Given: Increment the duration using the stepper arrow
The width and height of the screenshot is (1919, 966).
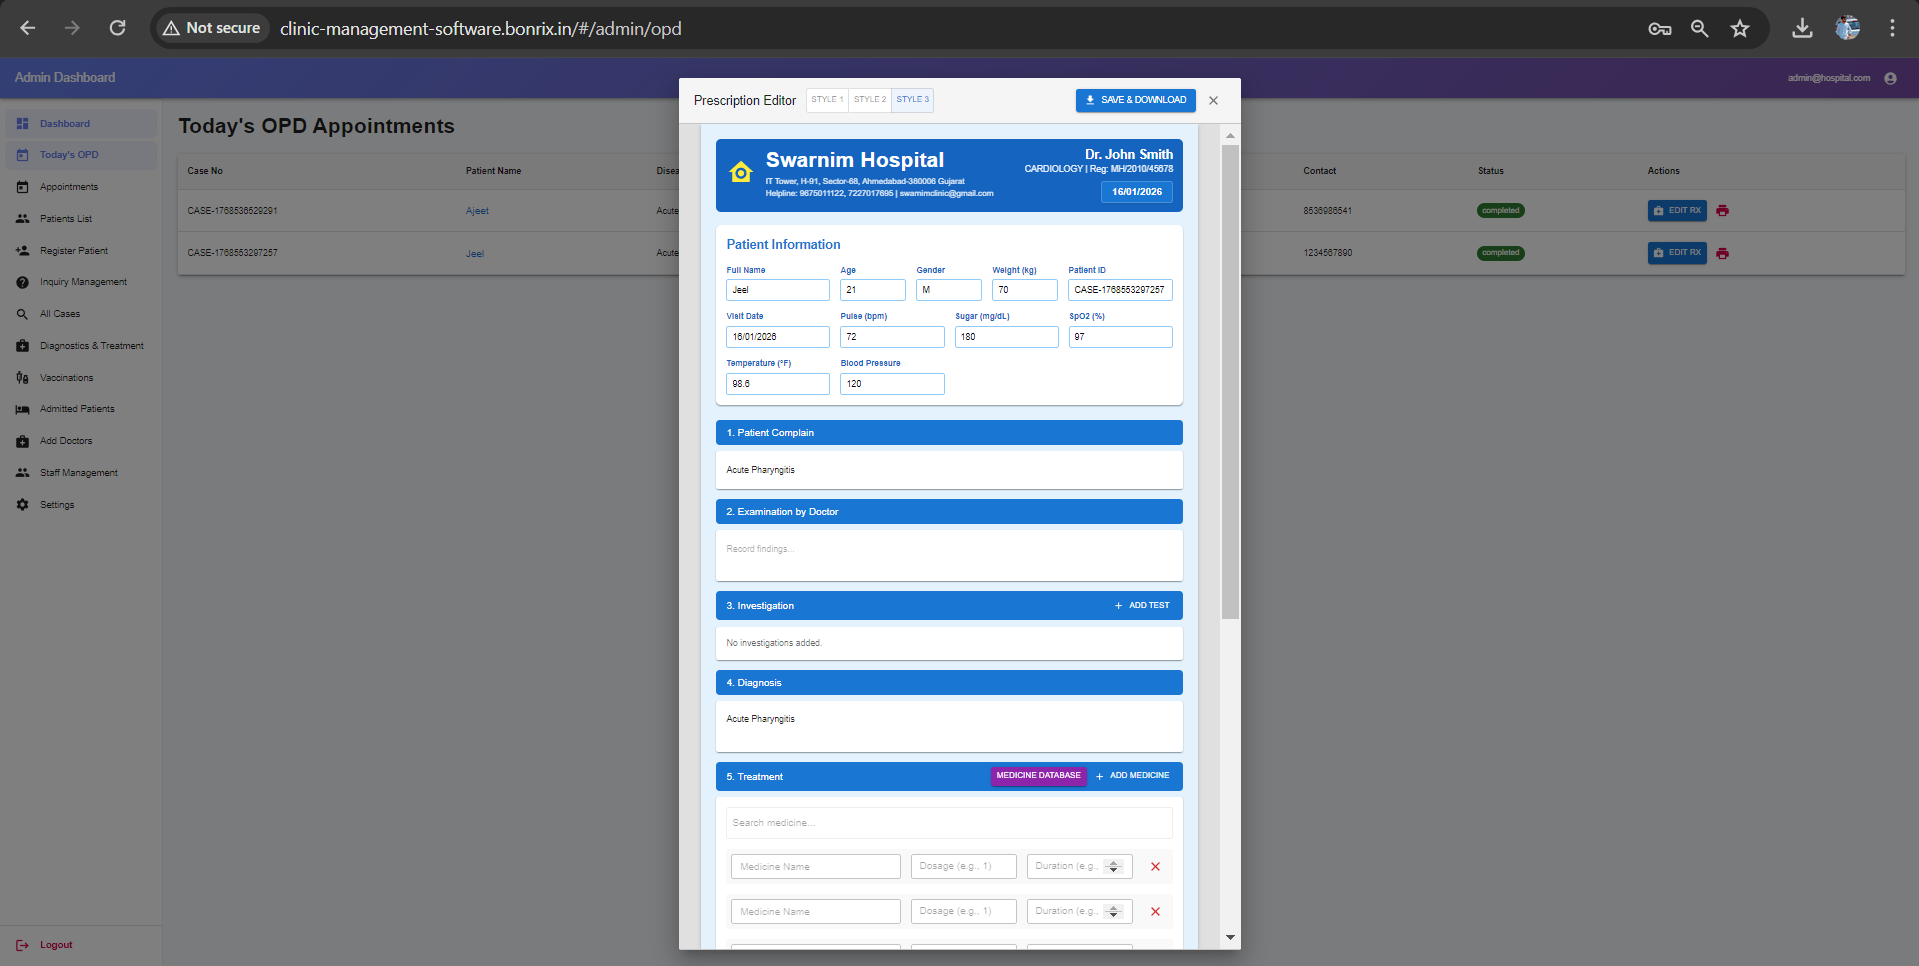Looking at the screenshot, I should [x=1113, y=862].
